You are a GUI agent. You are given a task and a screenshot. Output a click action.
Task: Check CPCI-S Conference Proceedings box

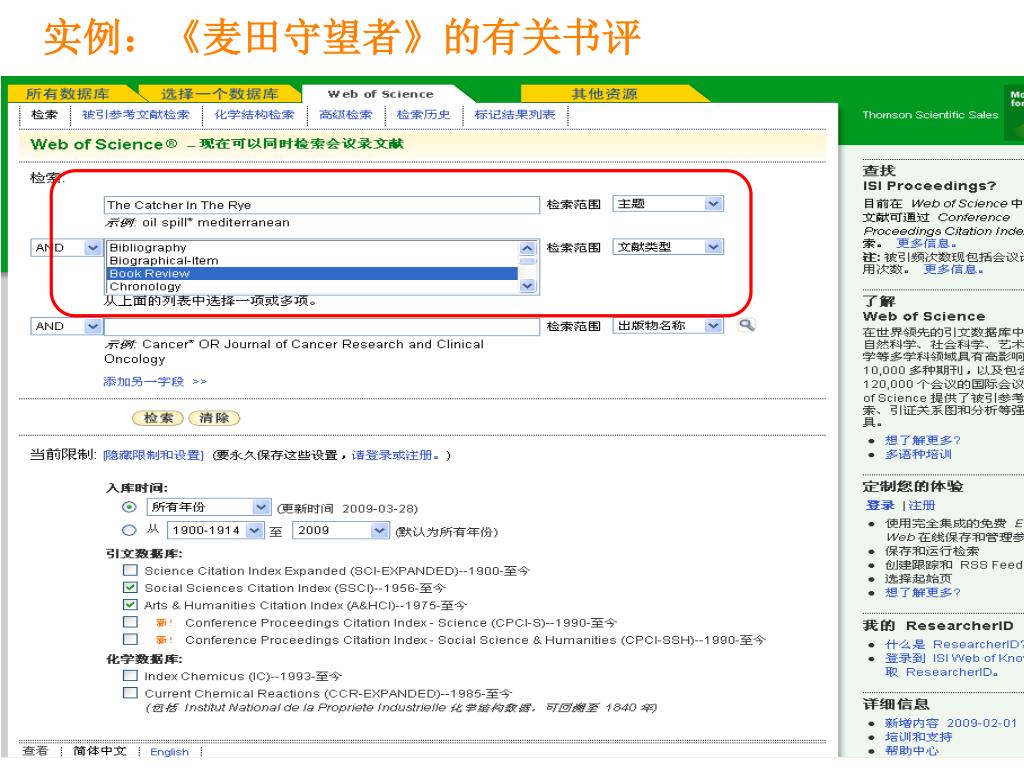coord(131,622)
